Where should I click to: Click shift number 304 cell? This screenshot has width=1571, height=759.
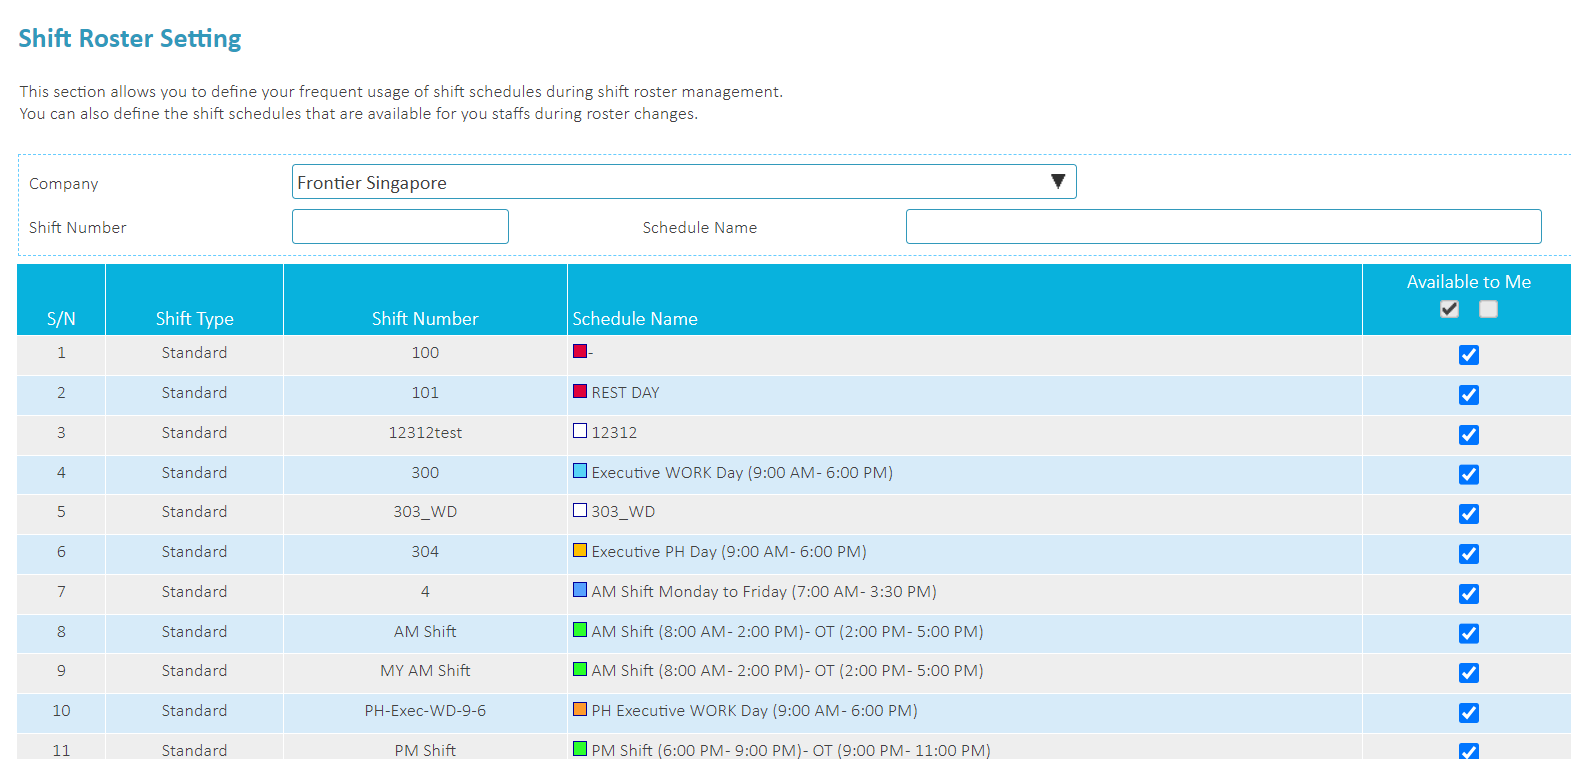click(x=425, y=552)
